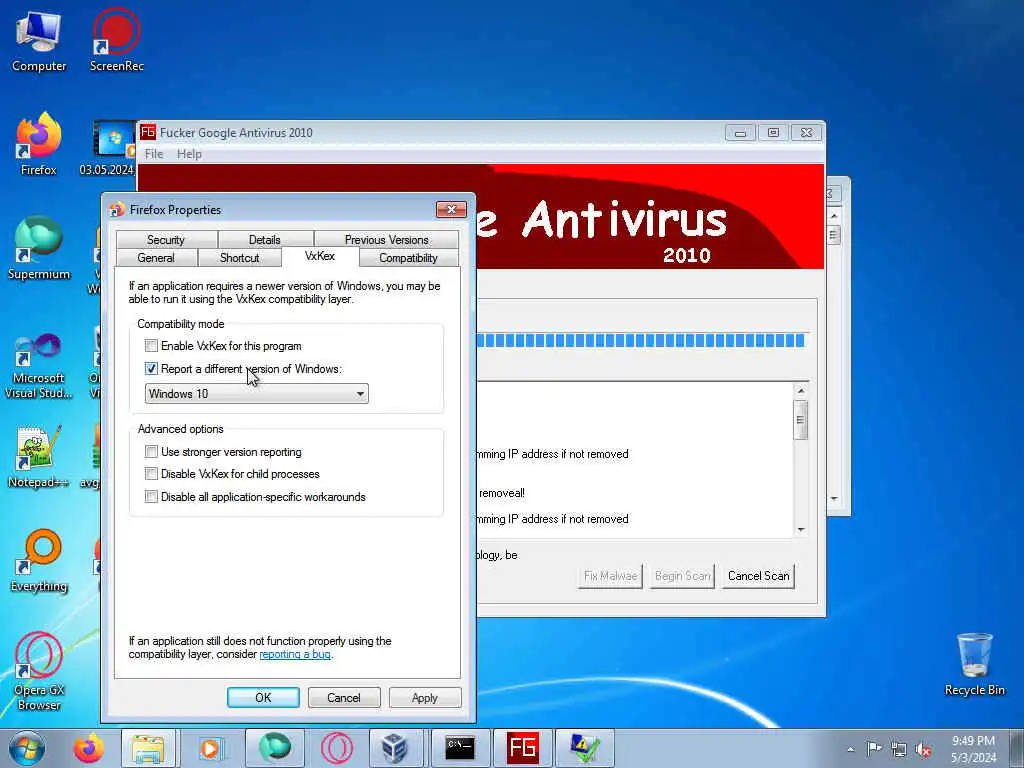Click Cancel in Firefox Properties
Viewport: 1024px width, 768px height.
344,697
